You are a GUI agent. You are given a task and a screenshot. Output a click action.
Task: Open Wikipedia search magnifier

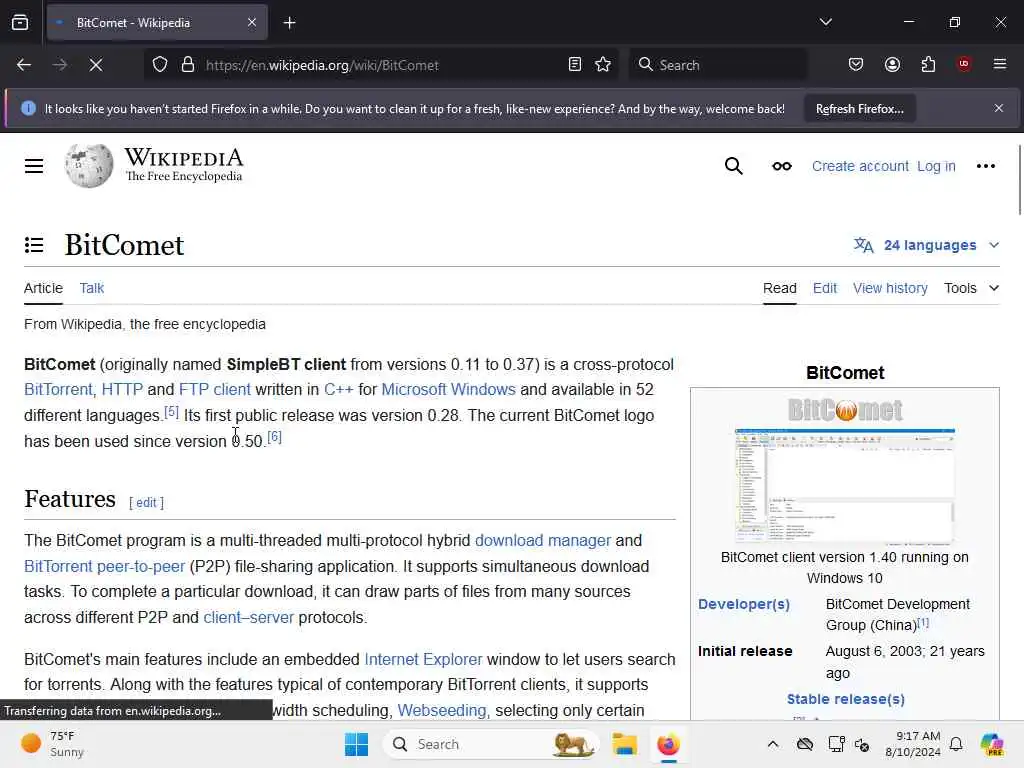[x=733, y=166]
